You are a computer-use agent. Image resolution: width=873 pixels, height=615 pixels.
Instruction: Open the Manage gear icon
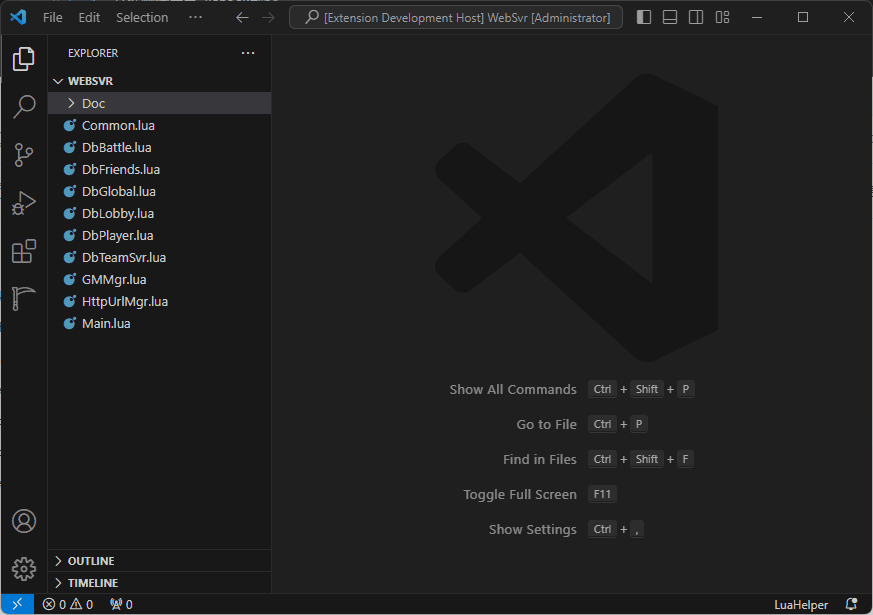click(x=23, y=569)
